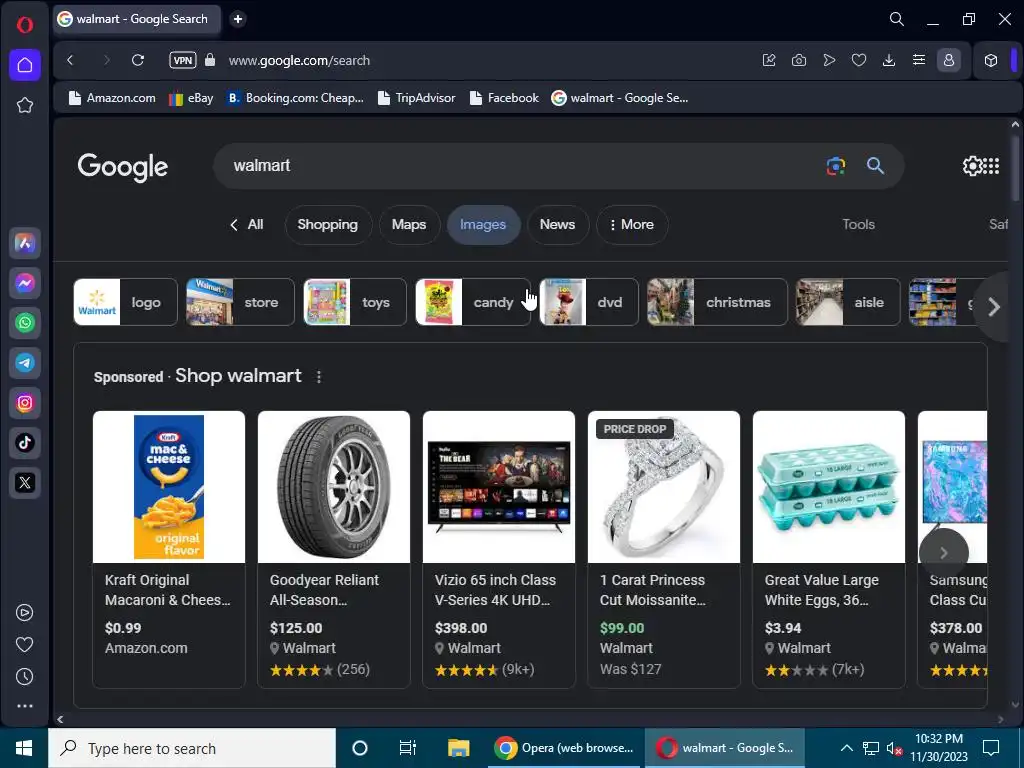Search by image with Google Lens icon
The width and height of the screenshot is (1024, 768).
[836, 166]
